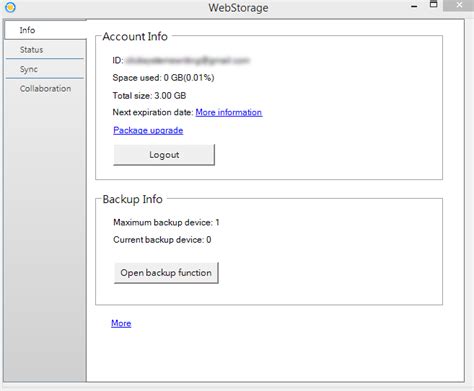Click the 'Account Info' group heading
This screenshot has width=474, height=391.
pos(135,36)
